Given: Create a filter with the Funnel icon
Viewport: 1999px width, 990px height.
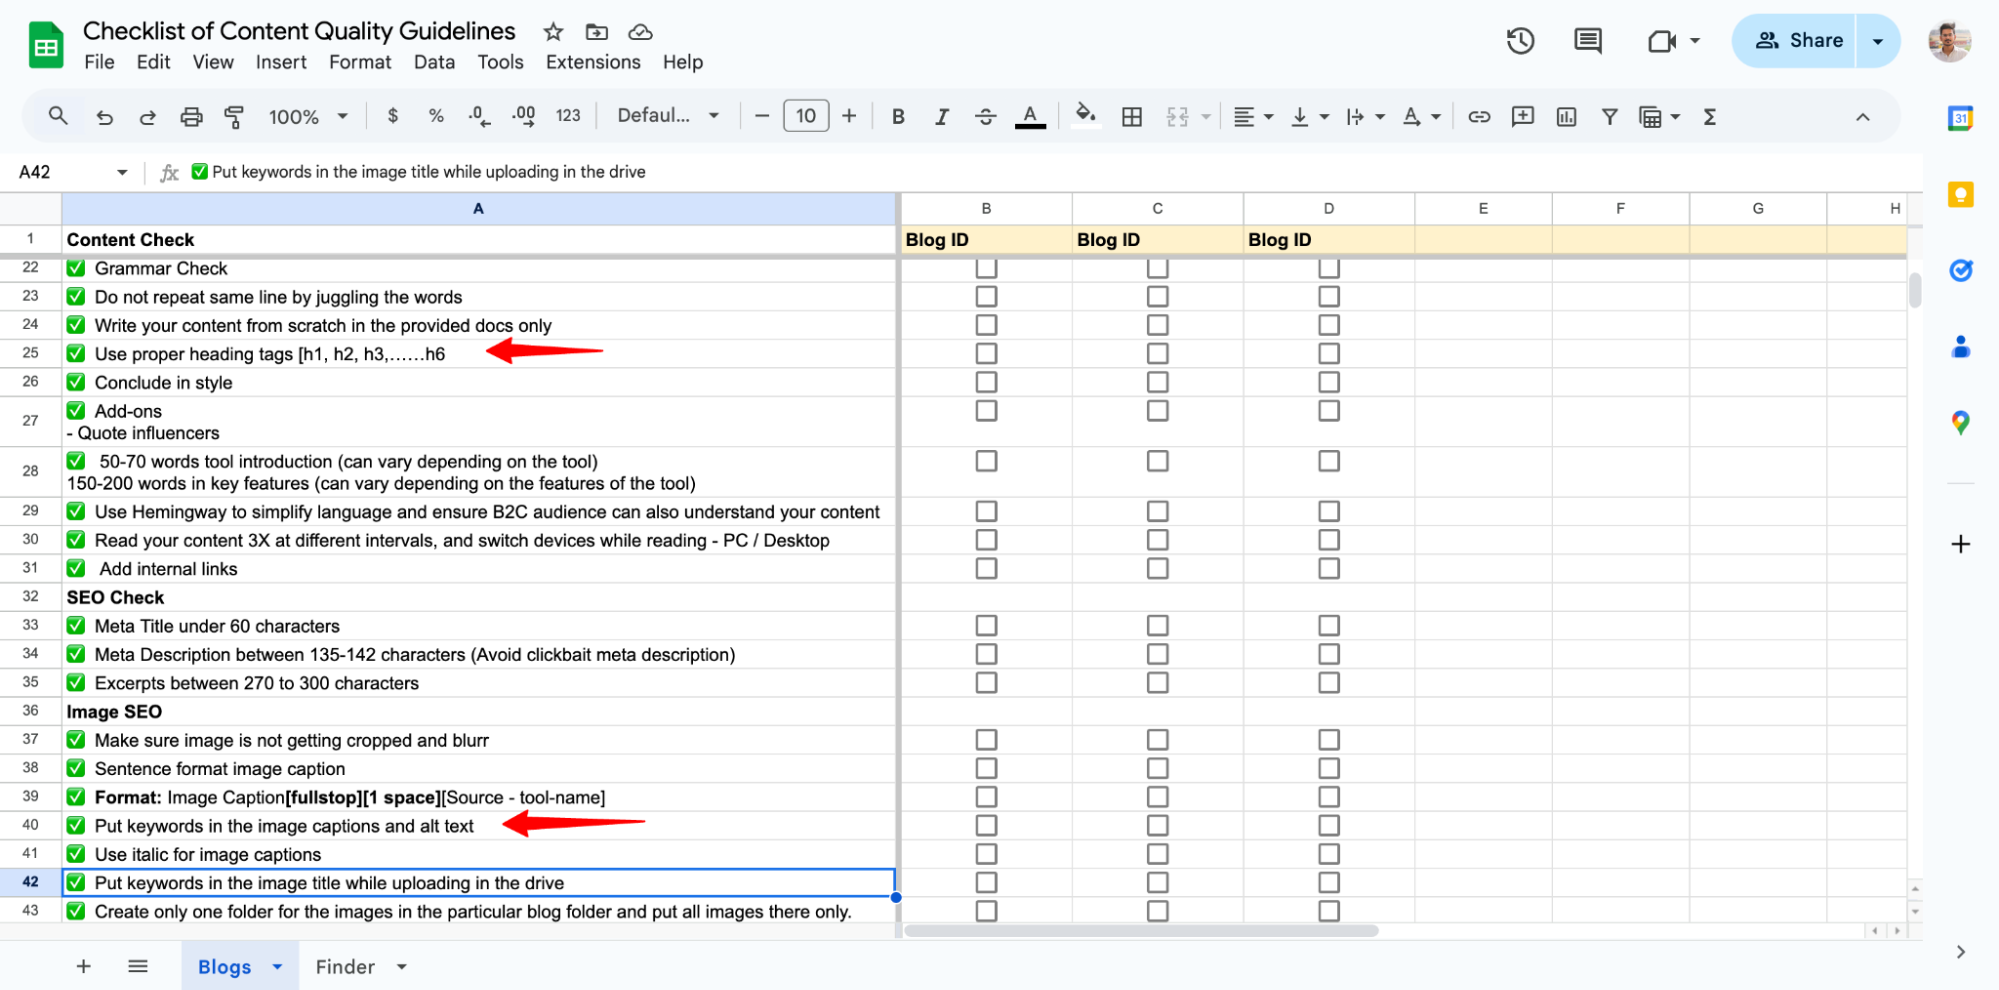Looking at the screenshot, I should coord(1609,116).
